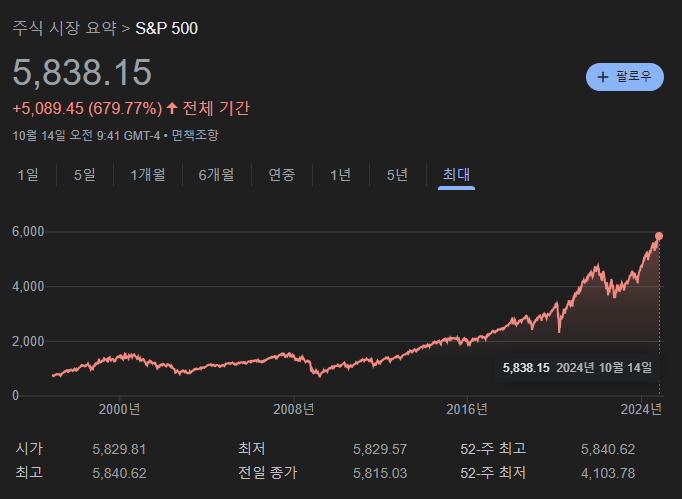Click the 최고 value 5,840.62 in first column
Image resolution: width=682 pixels, height=499 pixels.
coord(119,473)
